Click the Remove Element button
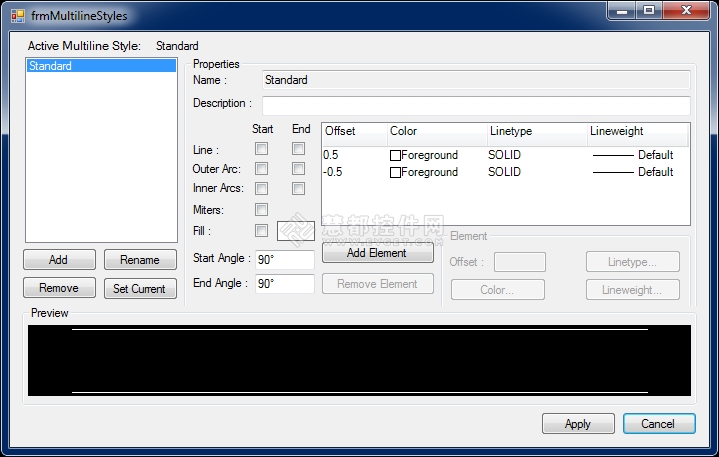Screen dimensions: 719x457 (x=378, y=284)
